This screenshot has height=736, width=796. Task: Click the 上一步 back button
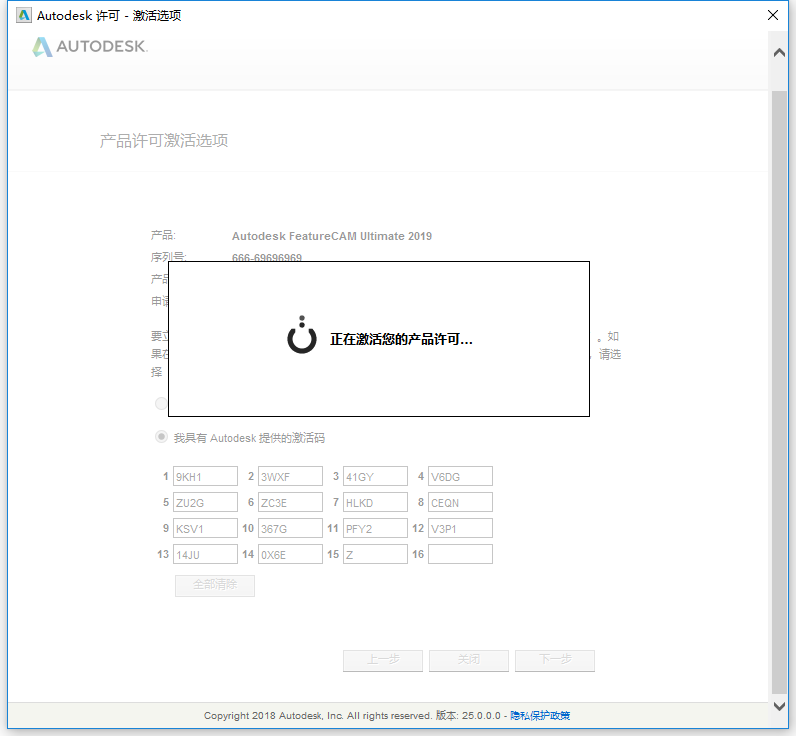coord(383,660)
